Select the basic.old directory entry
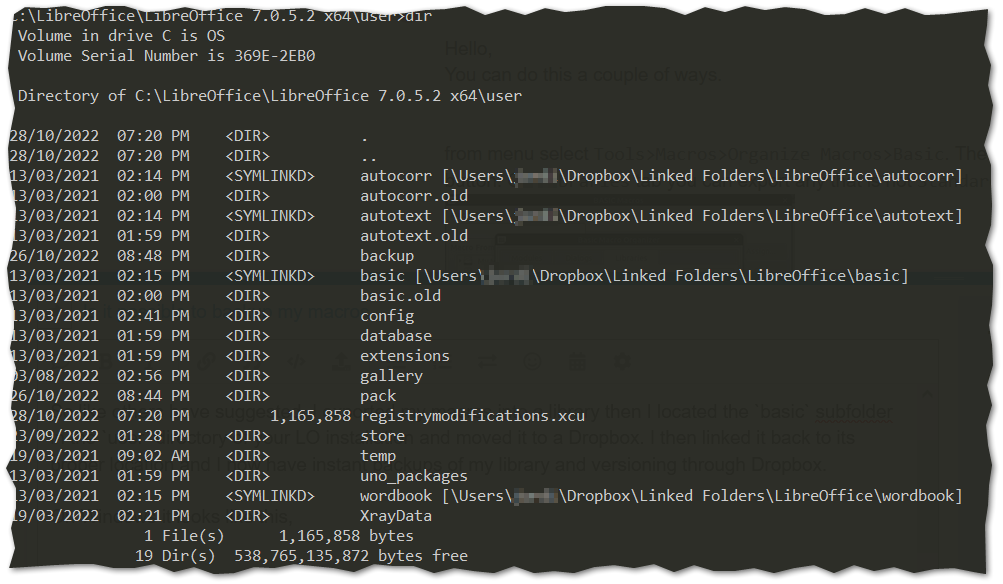The width and height of the screenshot is (1003, 584). pos(400,296)
